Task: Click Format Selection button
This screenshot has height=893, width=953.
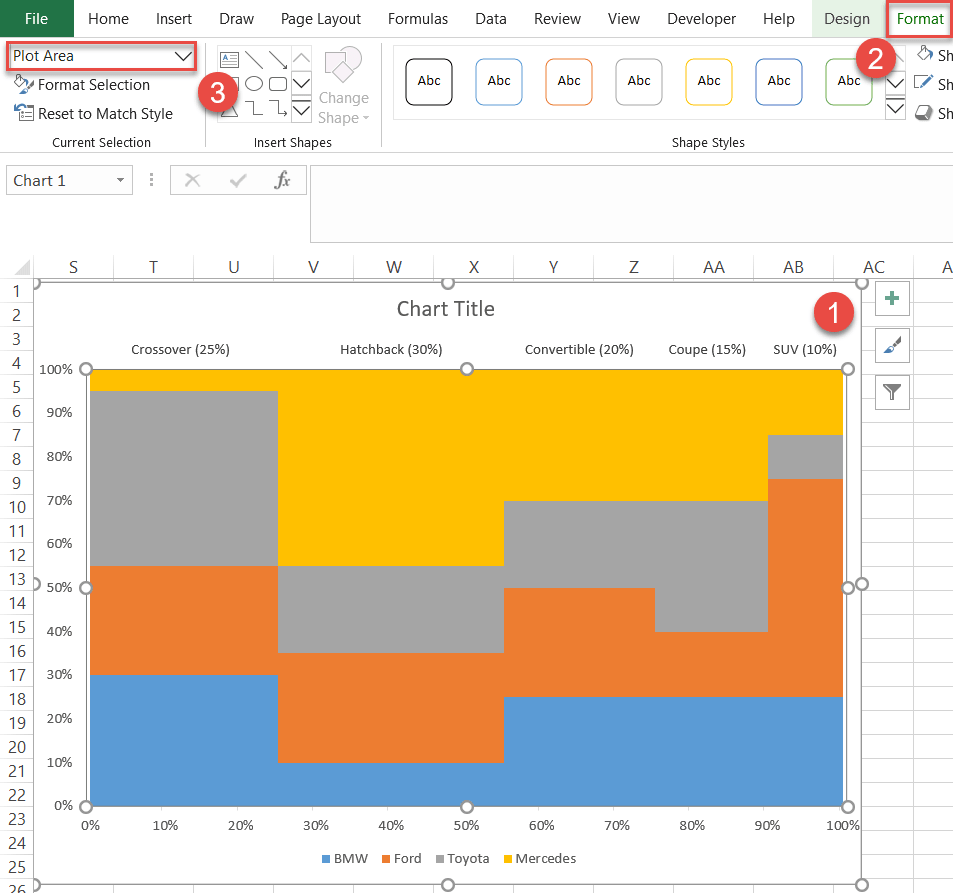Action: 82,84
